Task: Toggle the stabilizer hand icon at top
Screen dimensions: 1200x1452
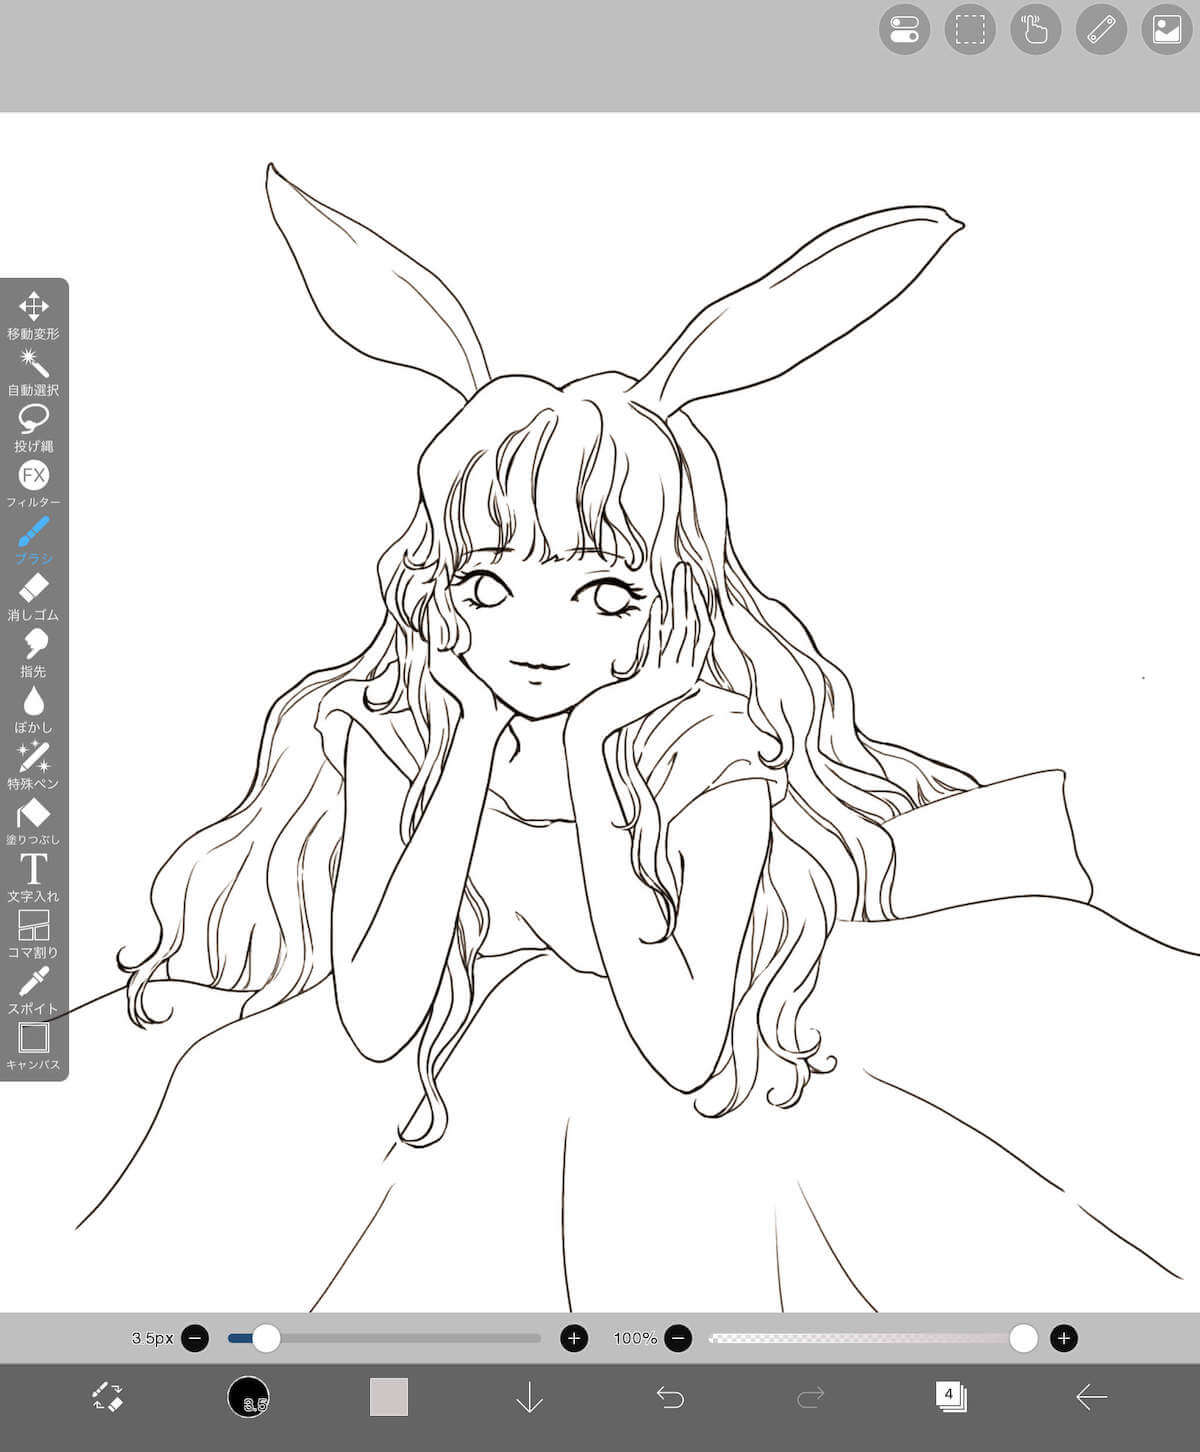Action: pyautogui.click(x=1035, y=30)
